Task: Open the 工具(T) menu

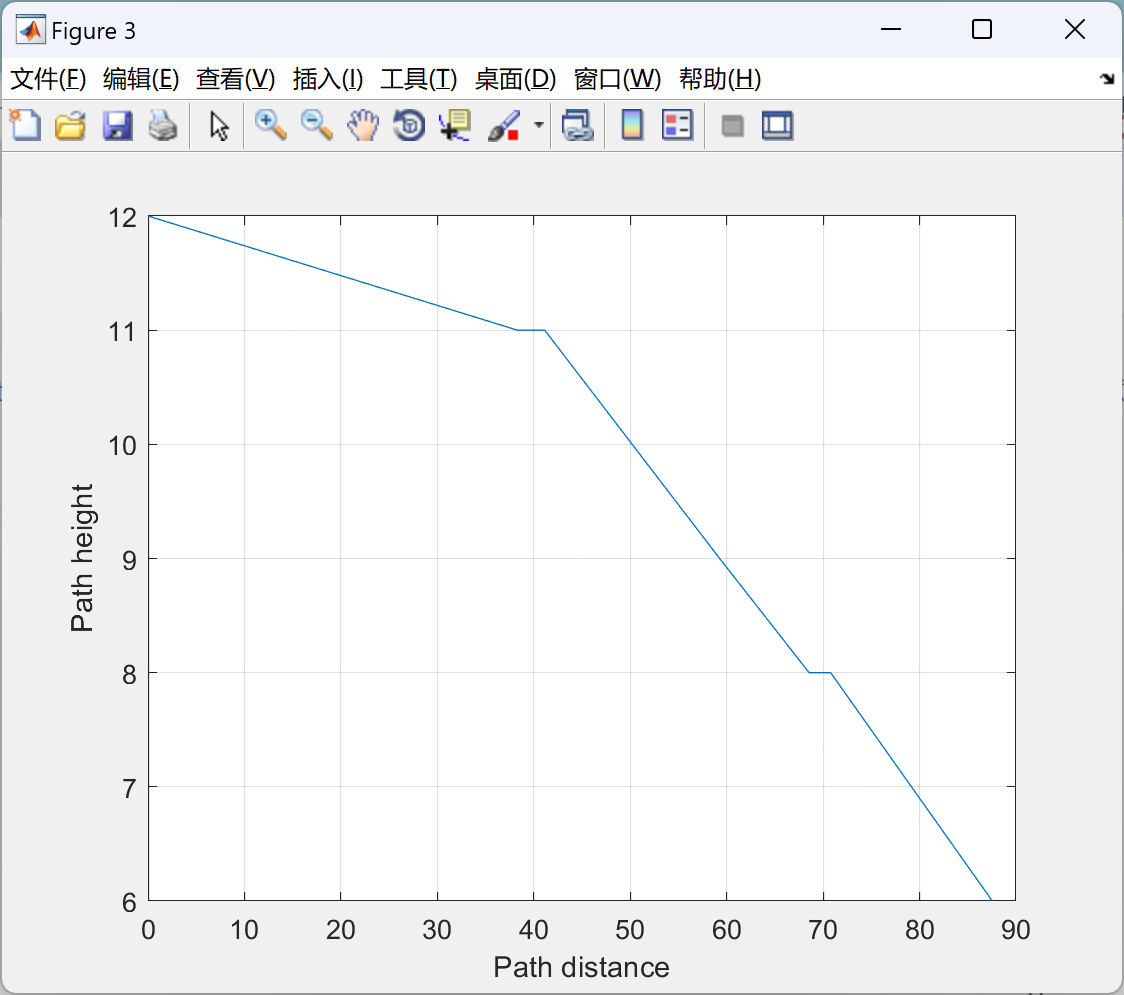Action: point(419,79)
